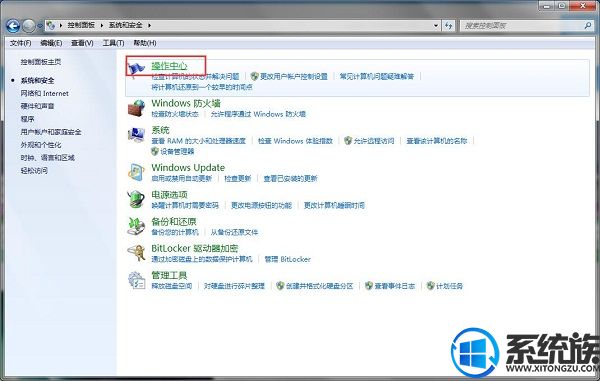Select 外观和个性化 in sidebar
600x381 pixels.
pyautogui.click(x=41, y=145)
